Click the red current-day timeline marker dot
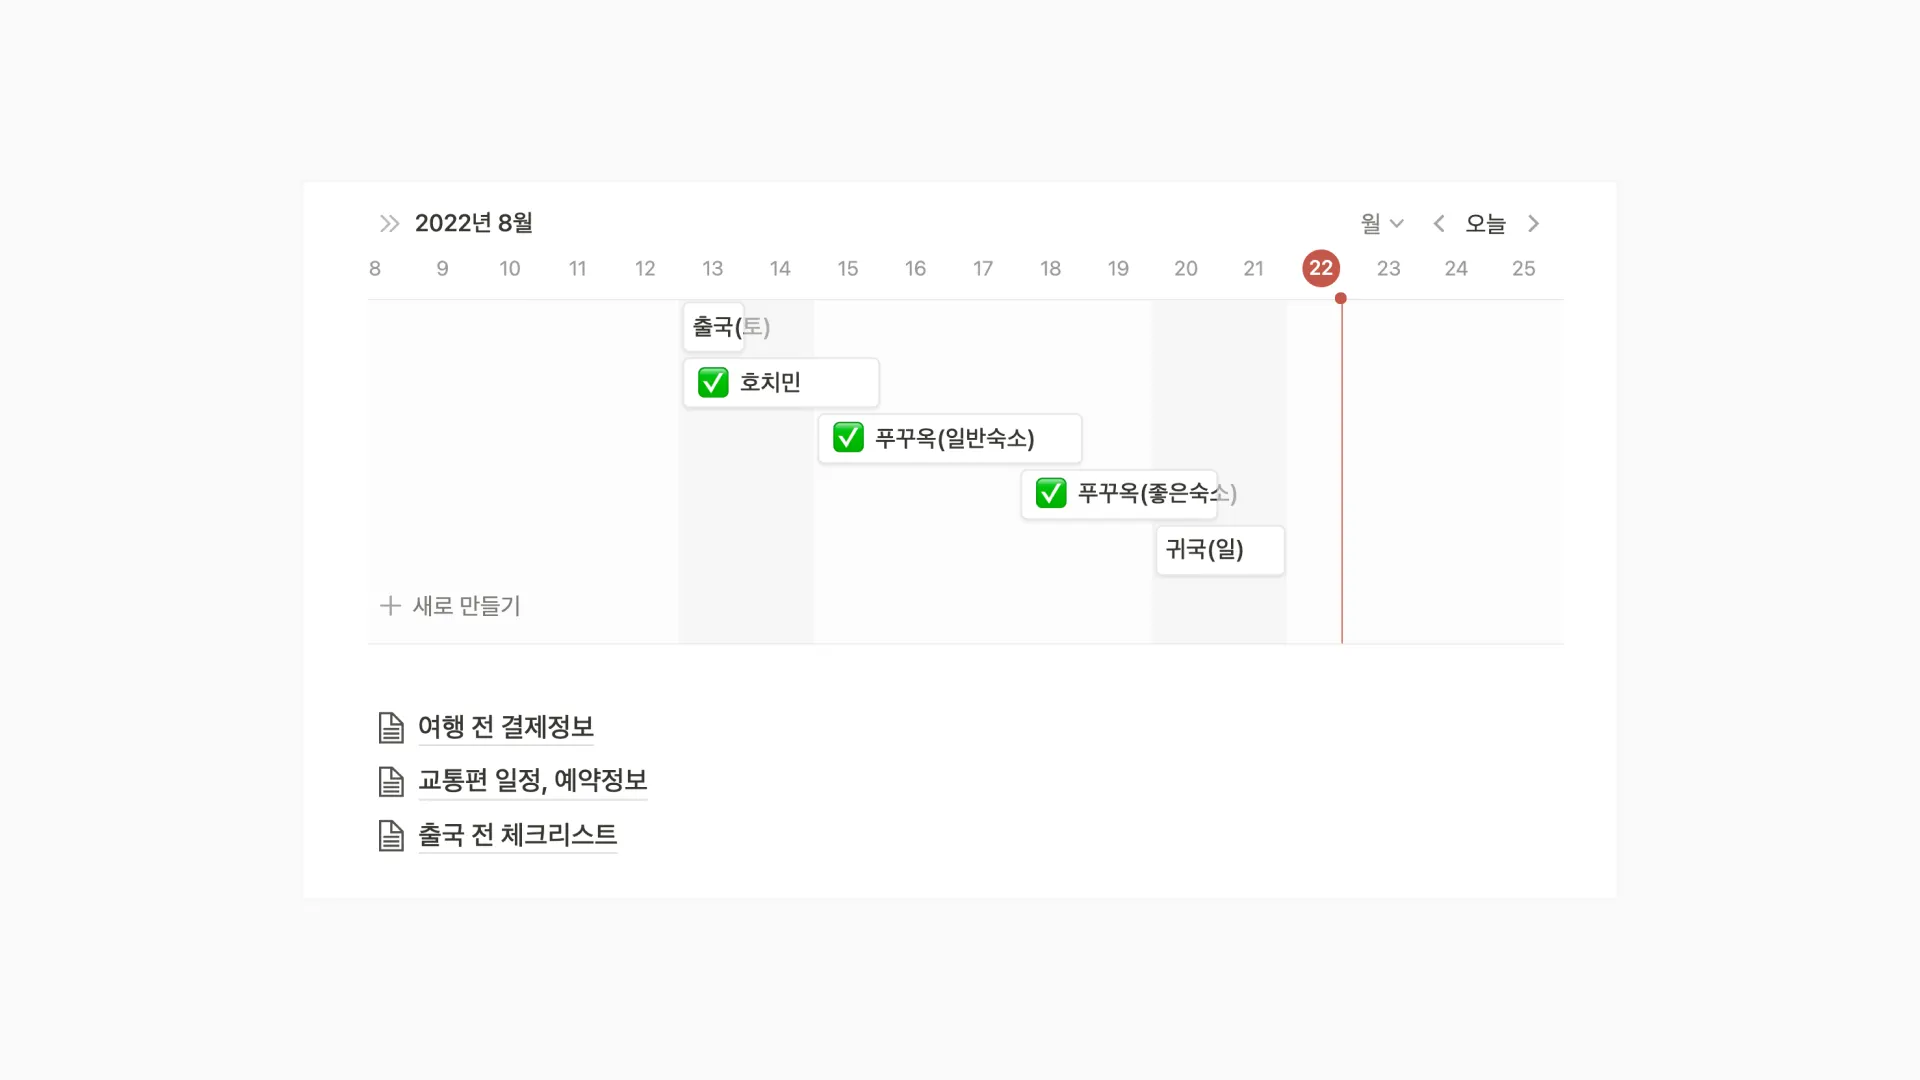The width and height of the screenshot is (1920, 1080). 1341,298
